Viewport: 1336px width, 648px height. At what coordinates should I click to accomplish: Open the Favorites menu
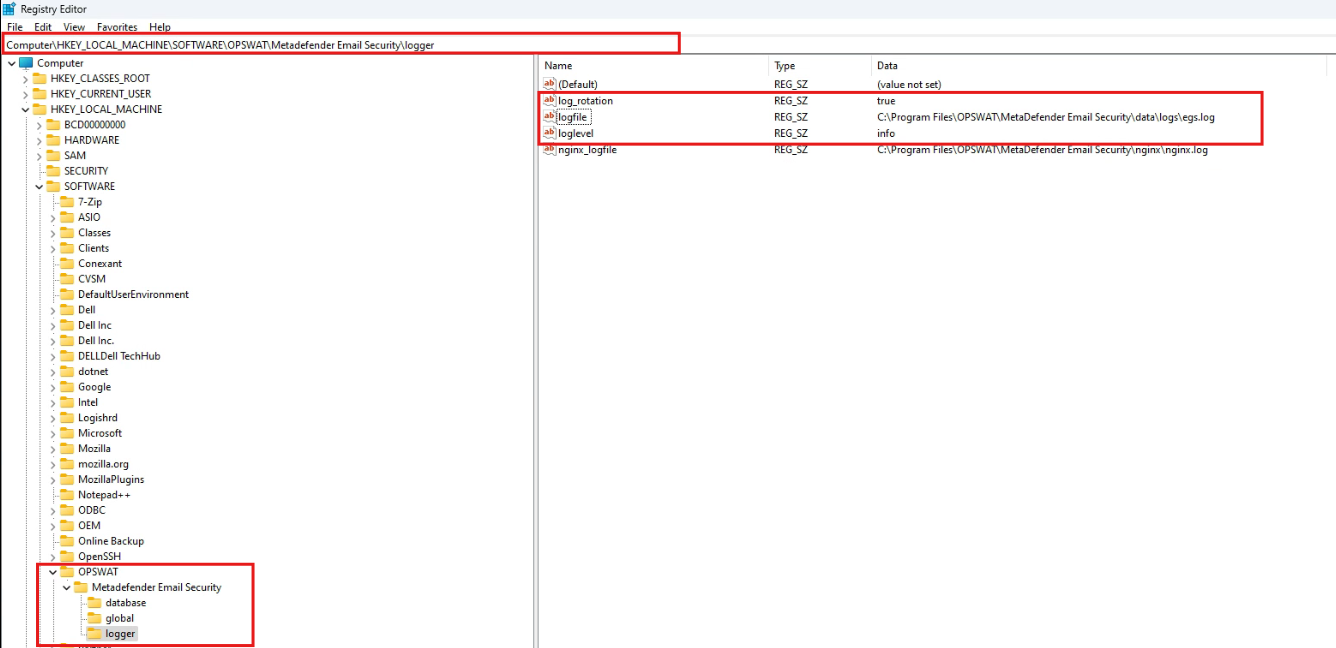point(117,27)
